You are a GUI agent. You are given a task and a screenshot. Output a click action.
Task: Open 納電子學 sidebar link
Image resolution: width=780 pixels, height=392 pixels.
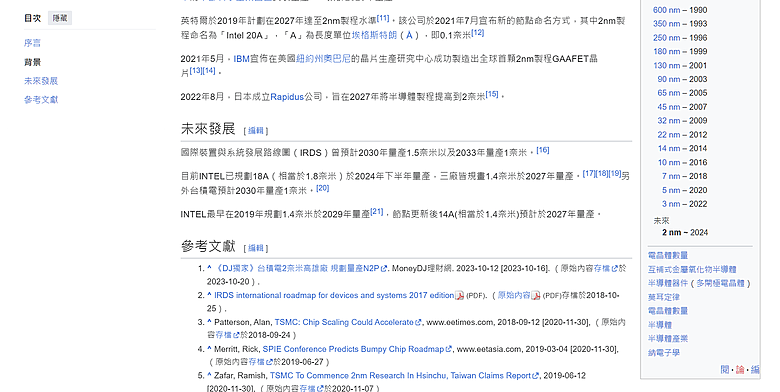pyautogui.click(x=664, y=353)
